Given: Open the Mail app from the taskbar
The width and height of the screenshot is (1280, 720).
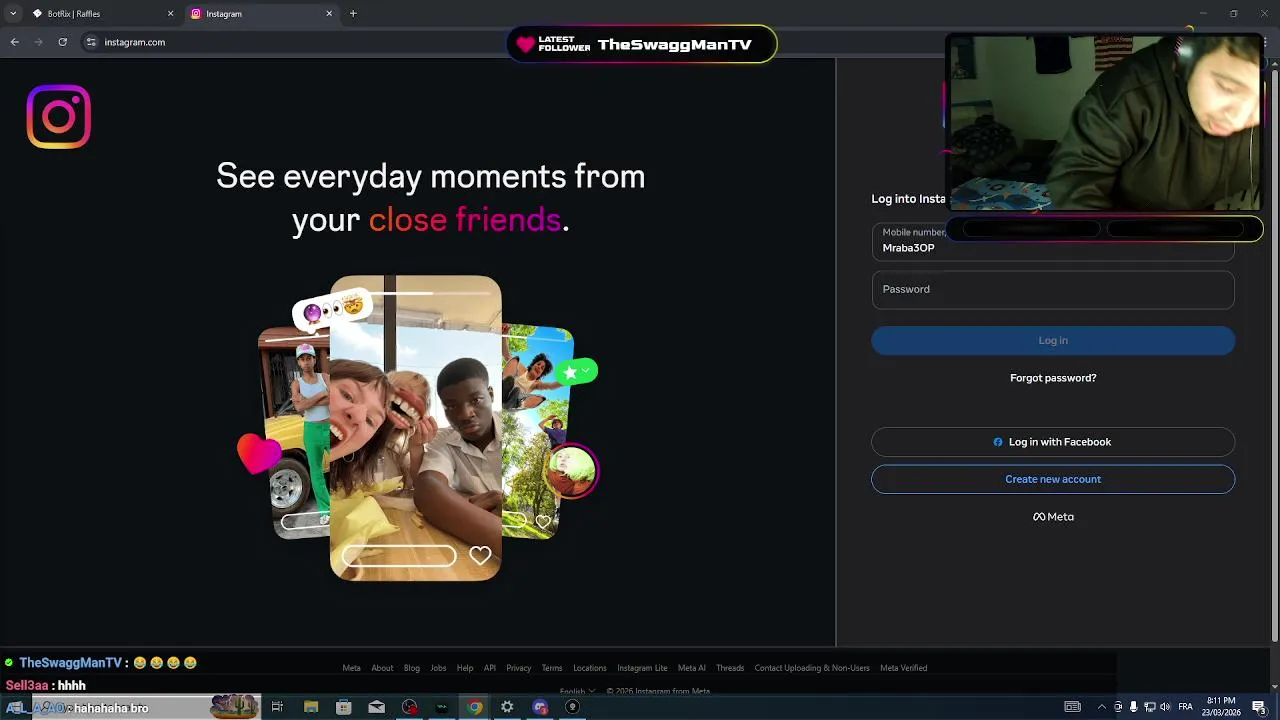Looking at the screenshot, I should (376, 707).
